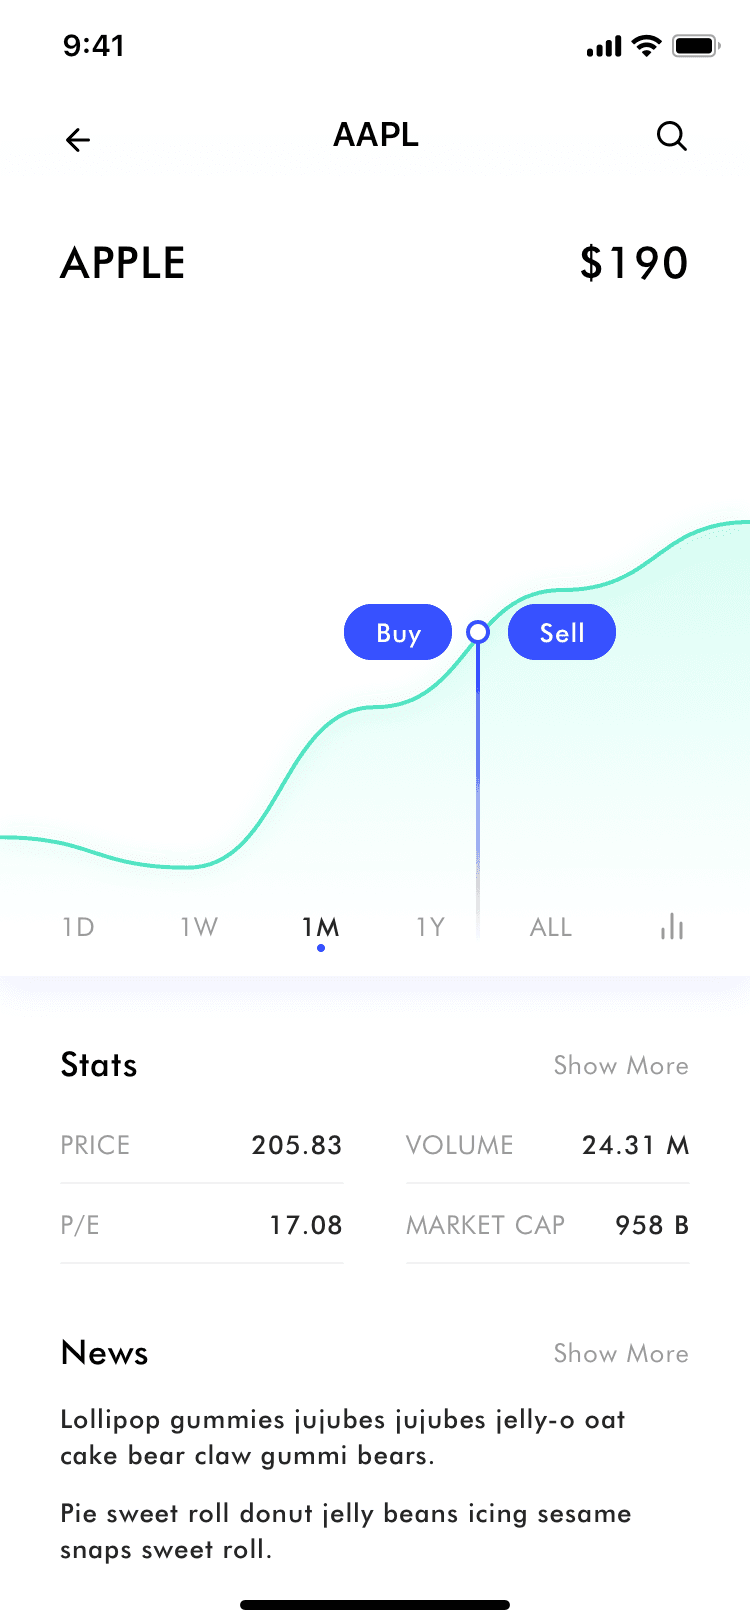Image resolution: width=750 pixels, height=1624 pixels.
Task: Tap the back arrow icon
Action: point(78,140)
